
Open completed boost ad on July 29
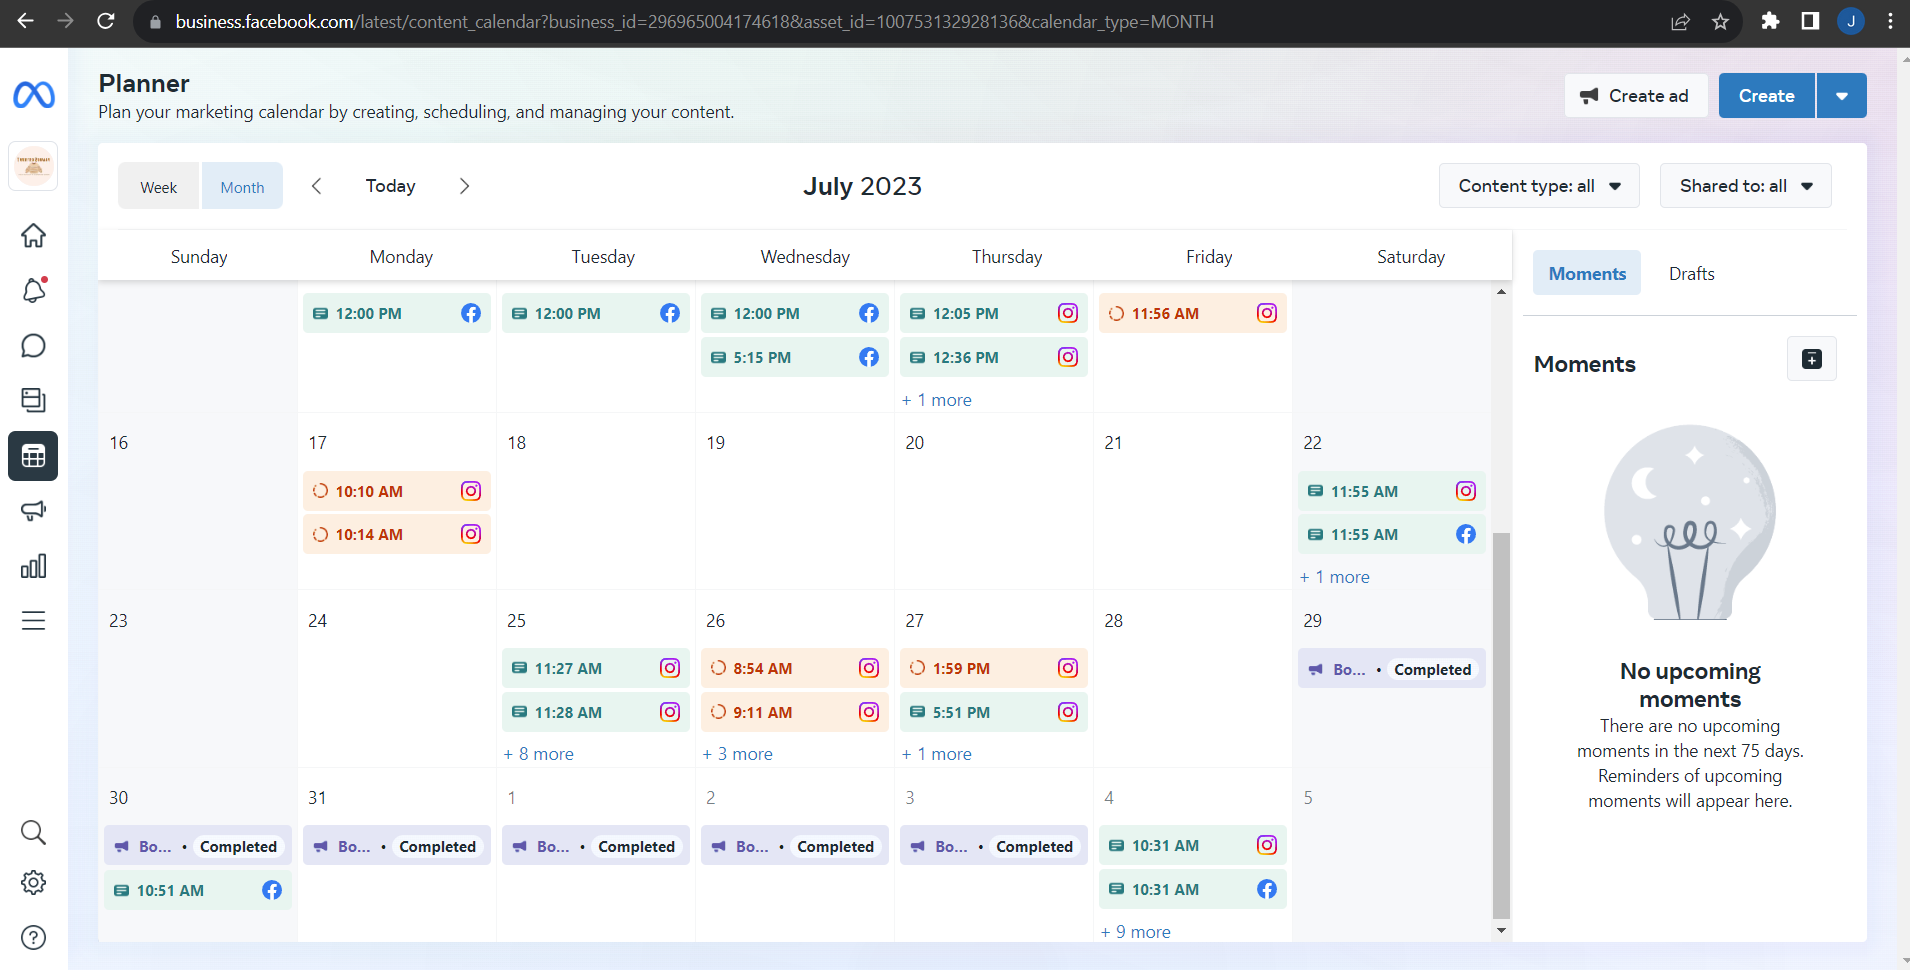tap(1392, 669)
